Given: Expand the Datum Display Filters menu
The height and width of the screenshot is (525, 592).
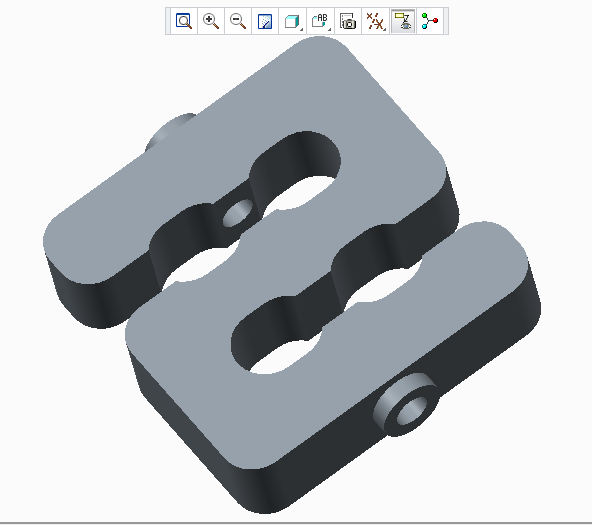Looking at the screenshot, I should [x=376, y=21].
